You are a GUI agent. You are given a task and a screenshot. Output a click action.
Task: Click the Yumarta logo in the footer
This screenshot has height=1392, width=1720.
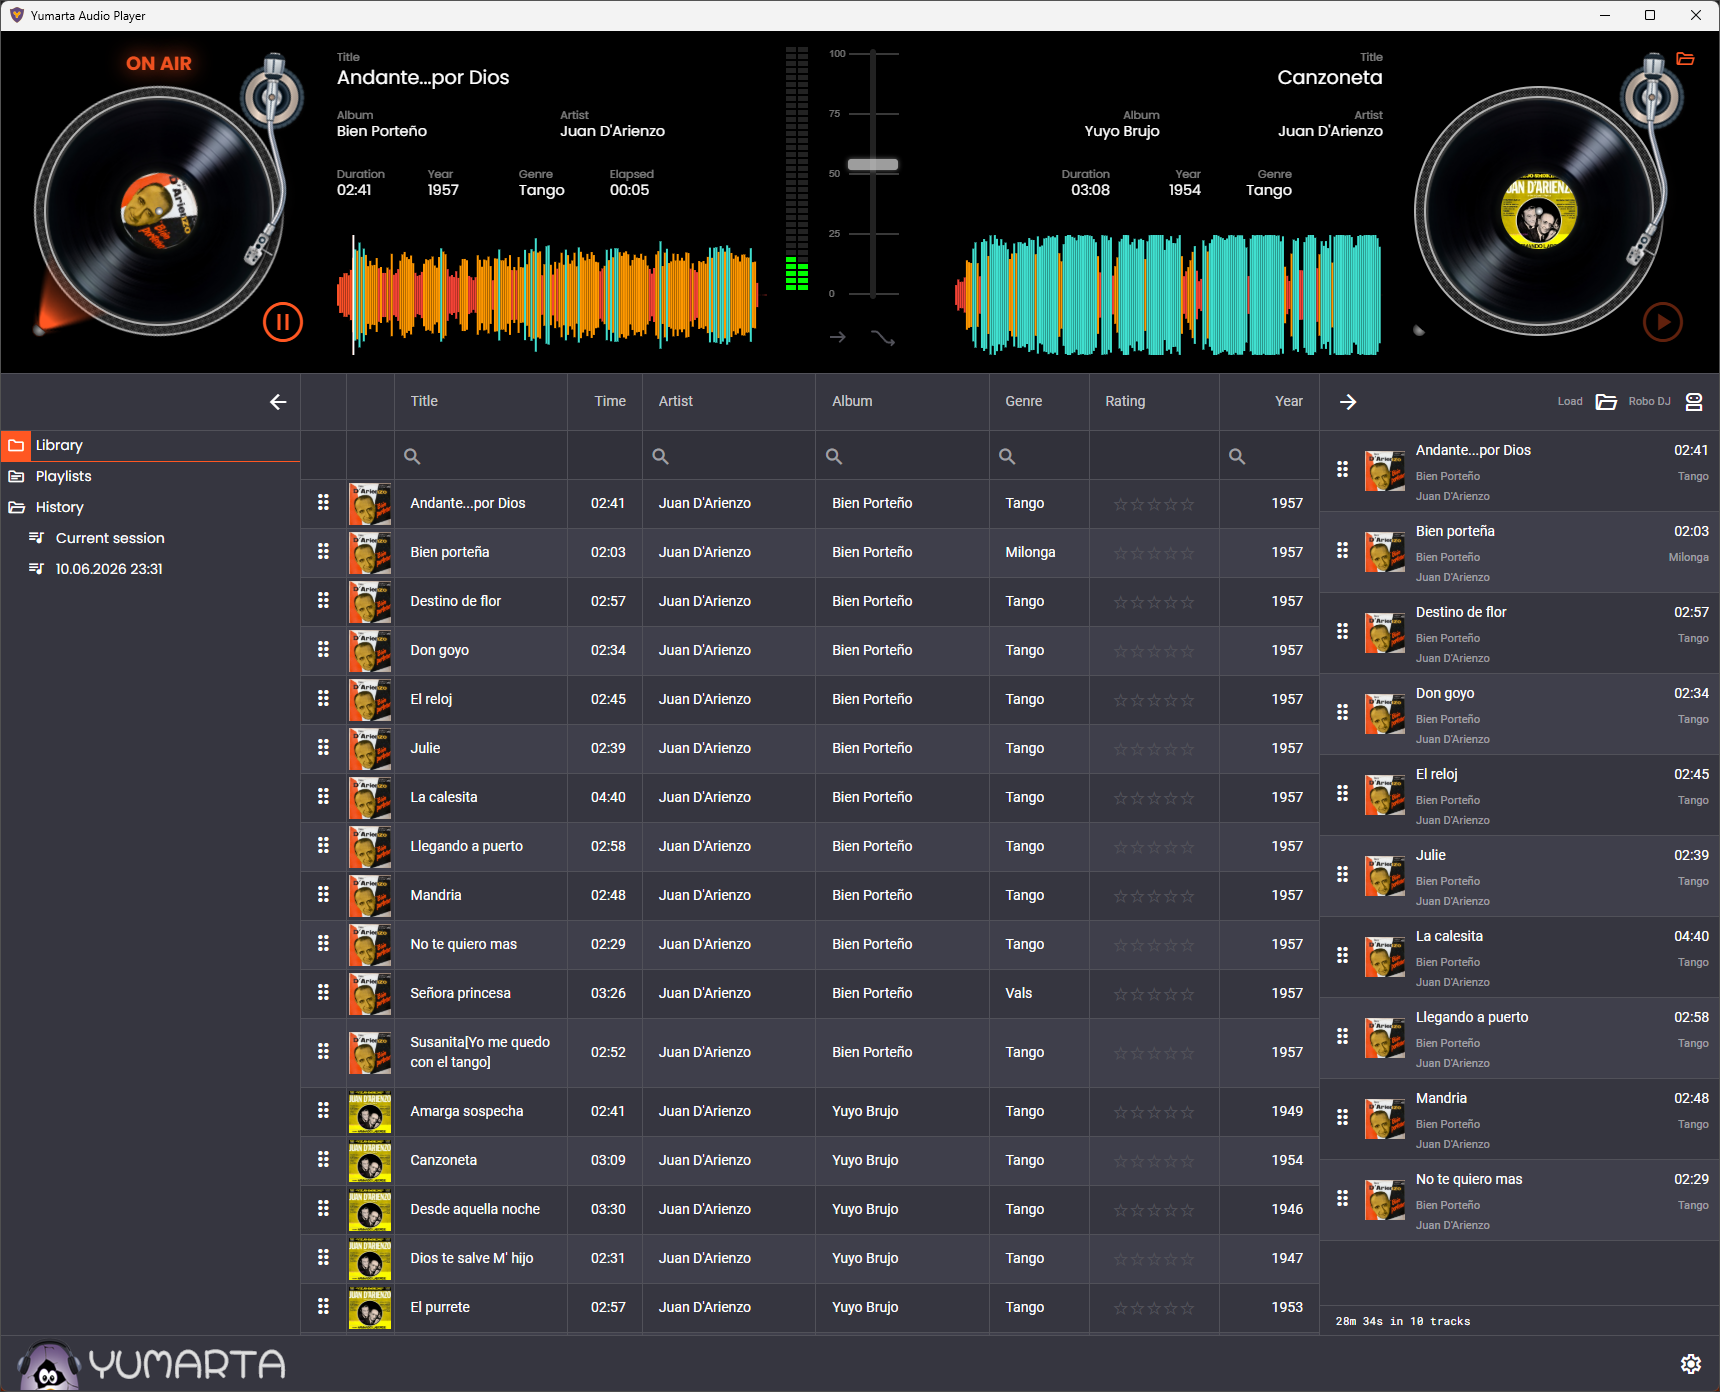[152, 1364]
